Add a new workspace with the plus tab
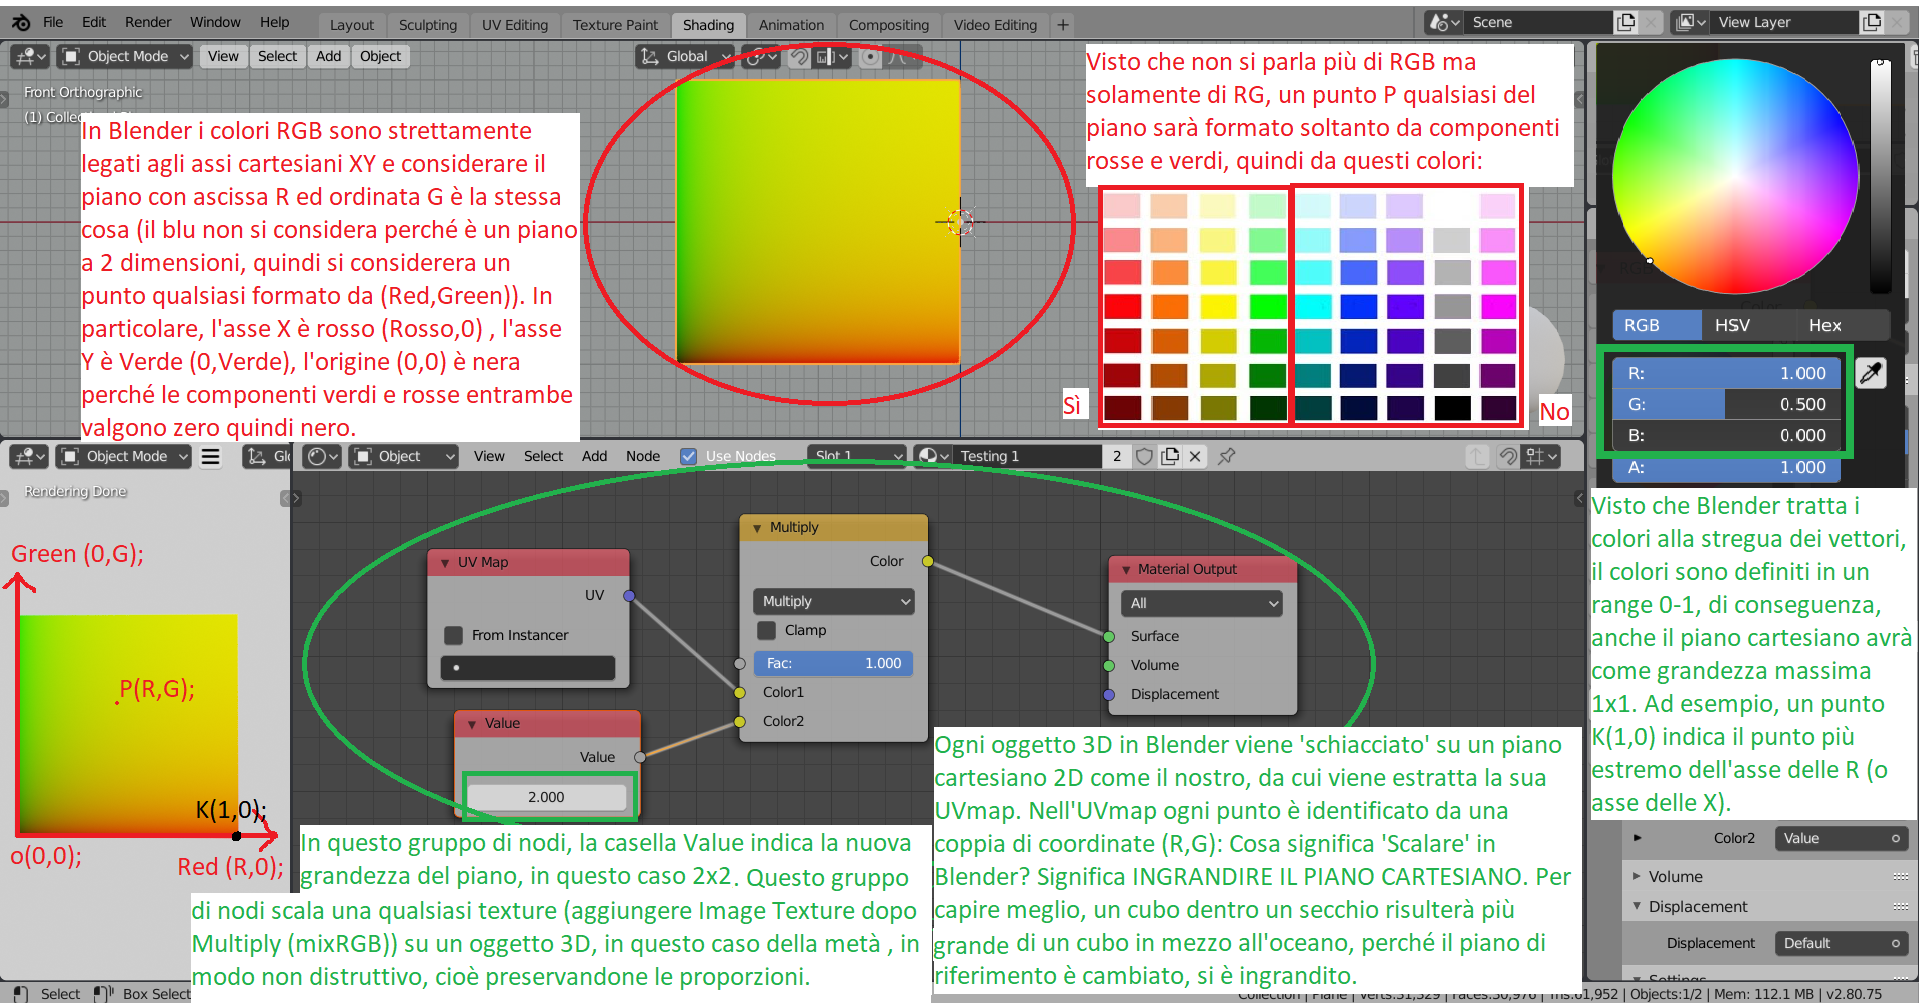Image resolution: width=1919 pixels, height=1003 pixels. (x=1063, y=24)
